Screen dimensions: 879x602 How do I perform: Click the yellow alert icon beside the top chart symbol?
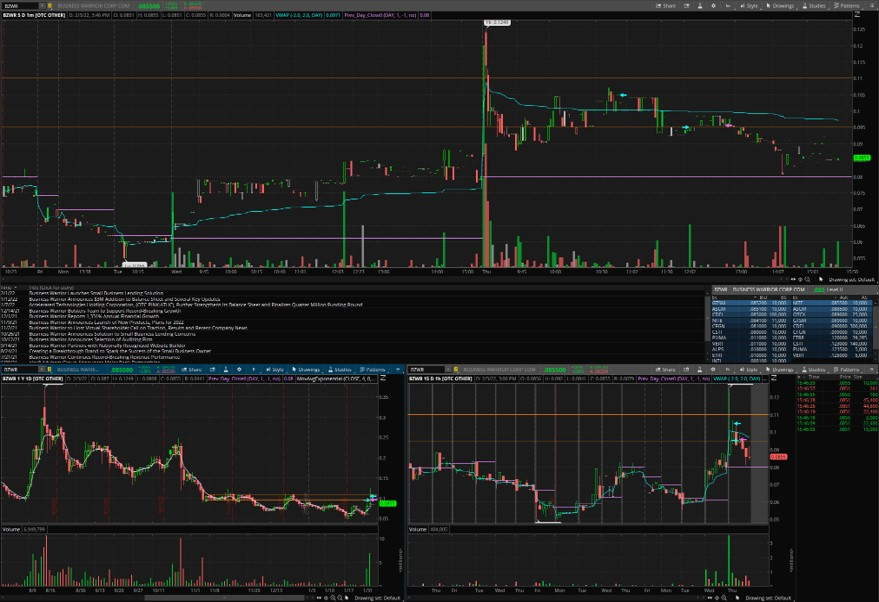[x=50, y=6]
